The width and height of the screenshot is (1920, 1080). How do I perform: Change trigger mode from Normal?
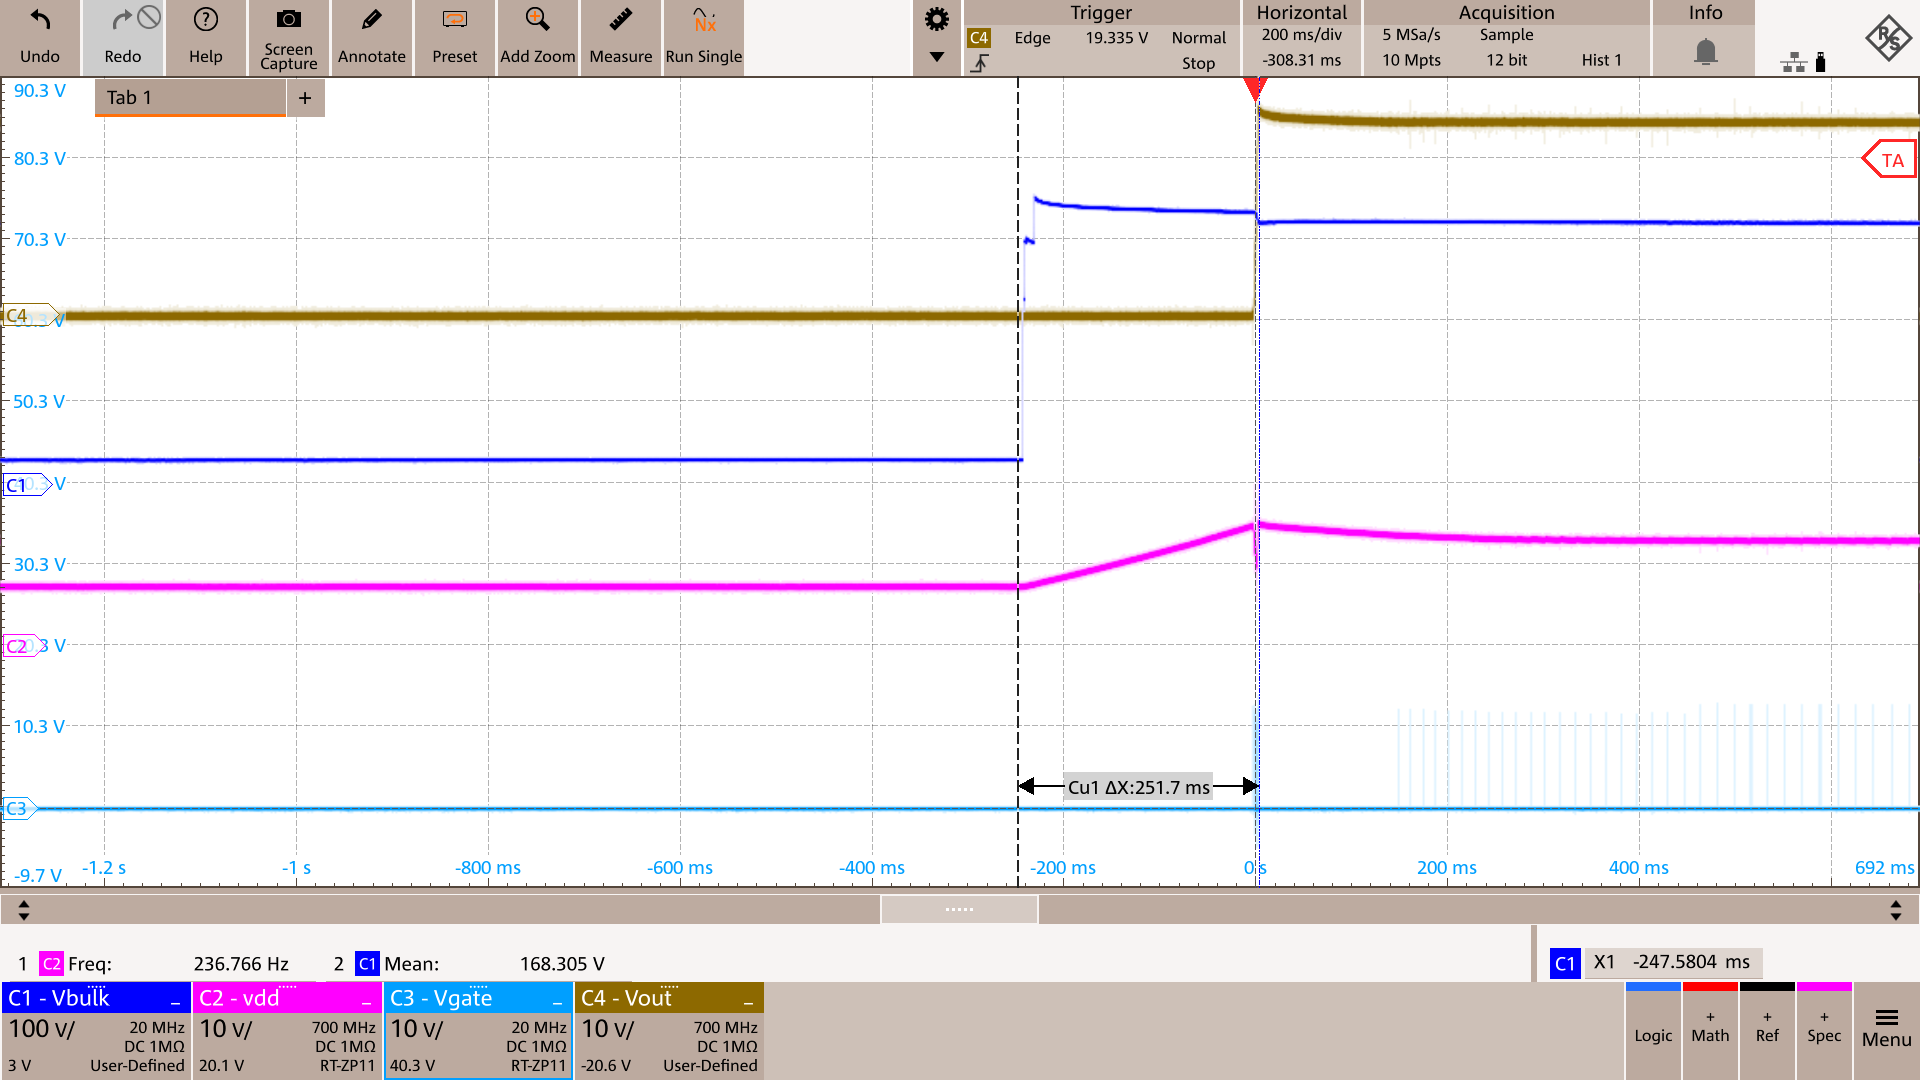pos(1198,38)
